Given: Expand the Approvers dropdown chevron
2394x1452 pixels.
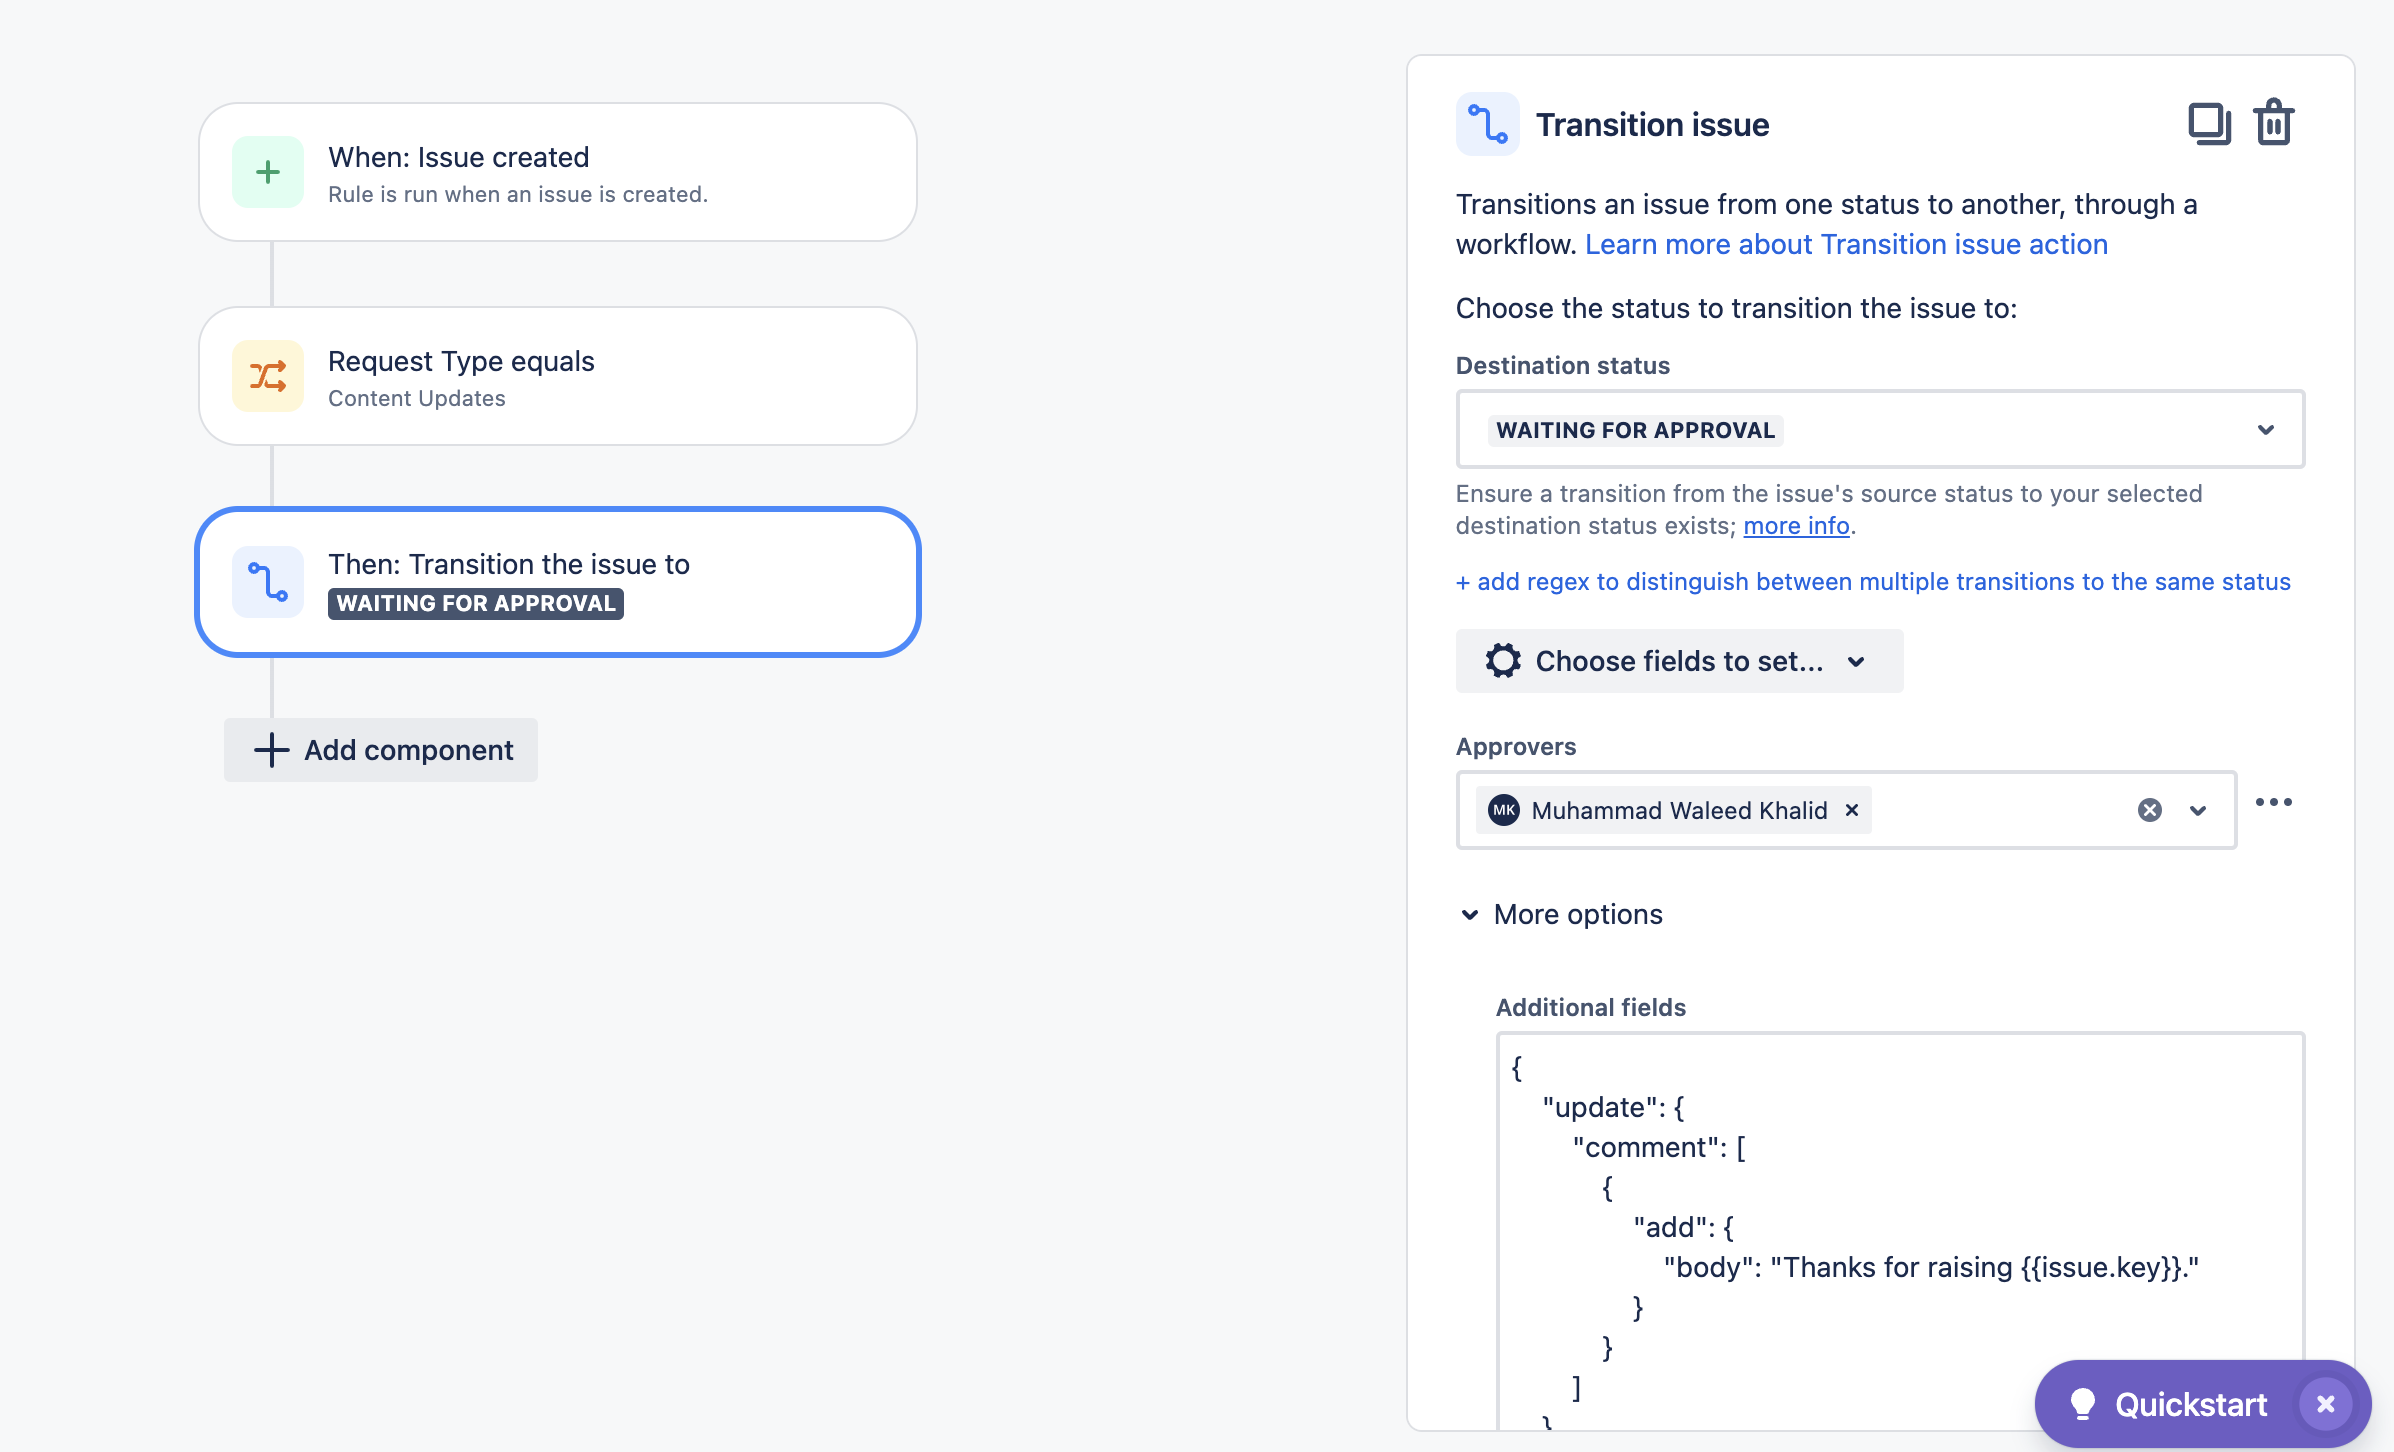Looking at the screenshot, I should tap(2198, 810).
